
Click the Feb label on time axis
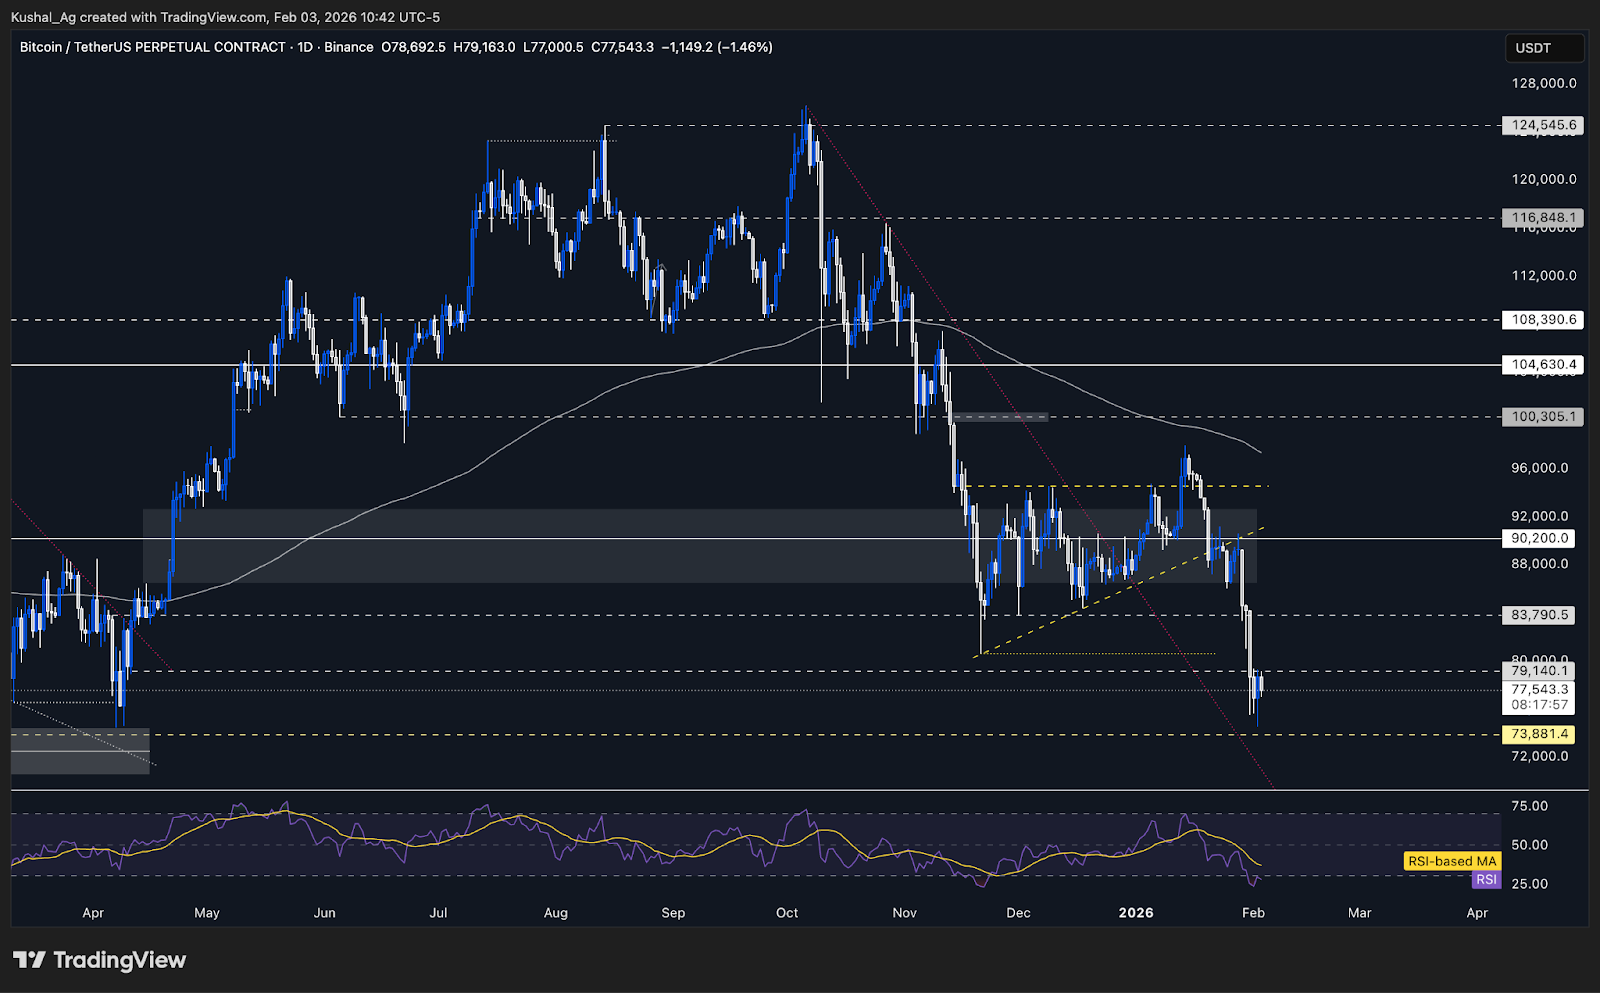click(x=1253, y=913)
